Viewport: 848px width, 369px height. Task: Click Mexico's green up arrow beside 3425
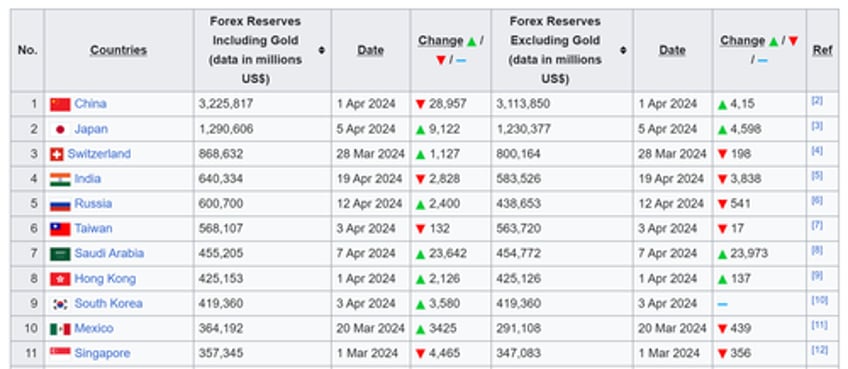pyautogui.click(x=421, y=329)
